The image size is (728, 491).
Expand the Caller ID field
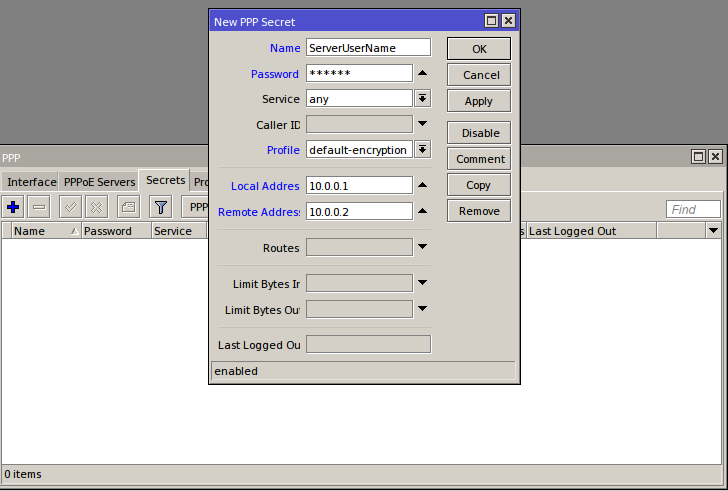(x=422, y=124)
